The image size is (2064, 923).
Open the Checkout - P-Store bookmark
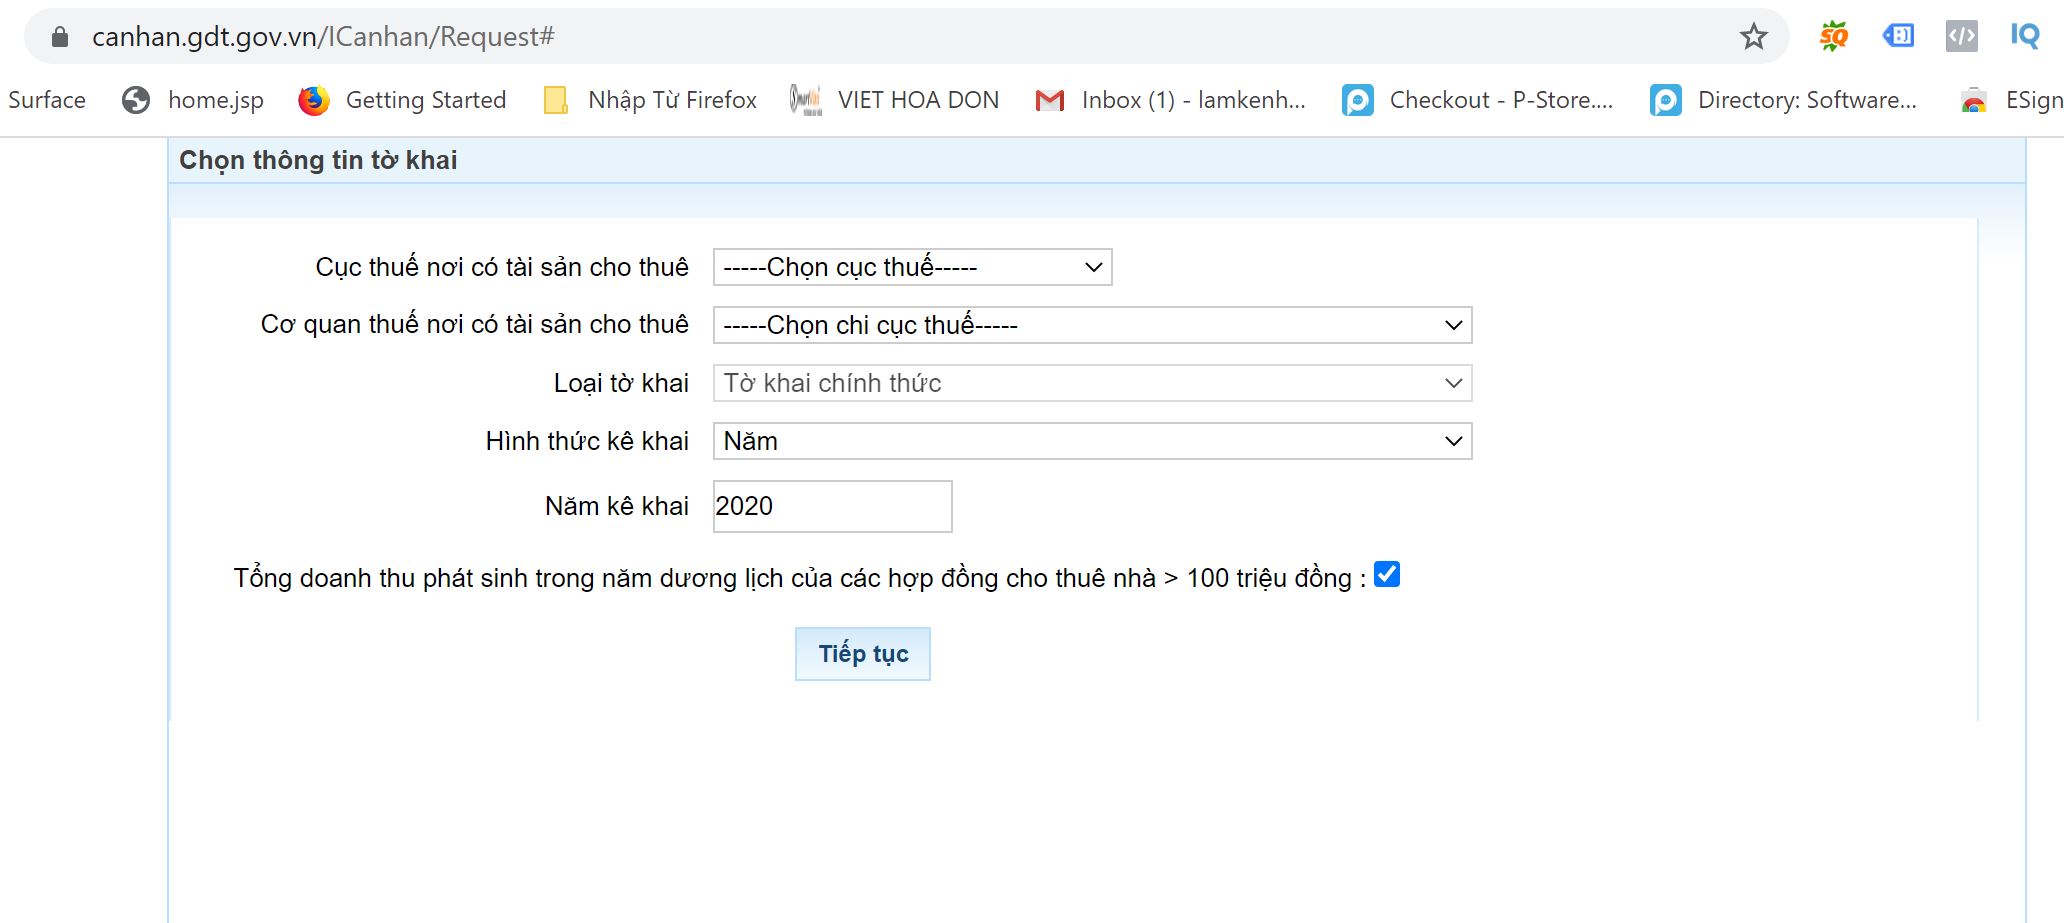1478,100
